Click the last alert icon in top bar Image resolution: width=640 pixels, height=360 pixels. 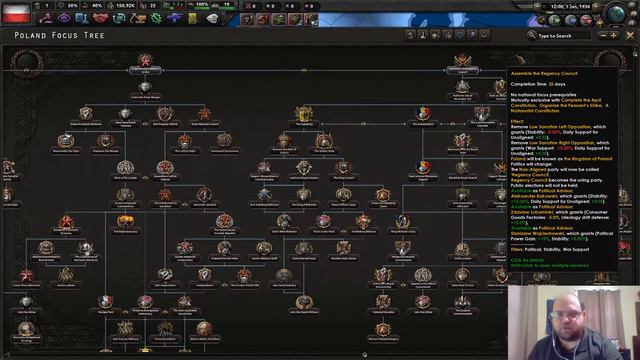coord(311,19)
